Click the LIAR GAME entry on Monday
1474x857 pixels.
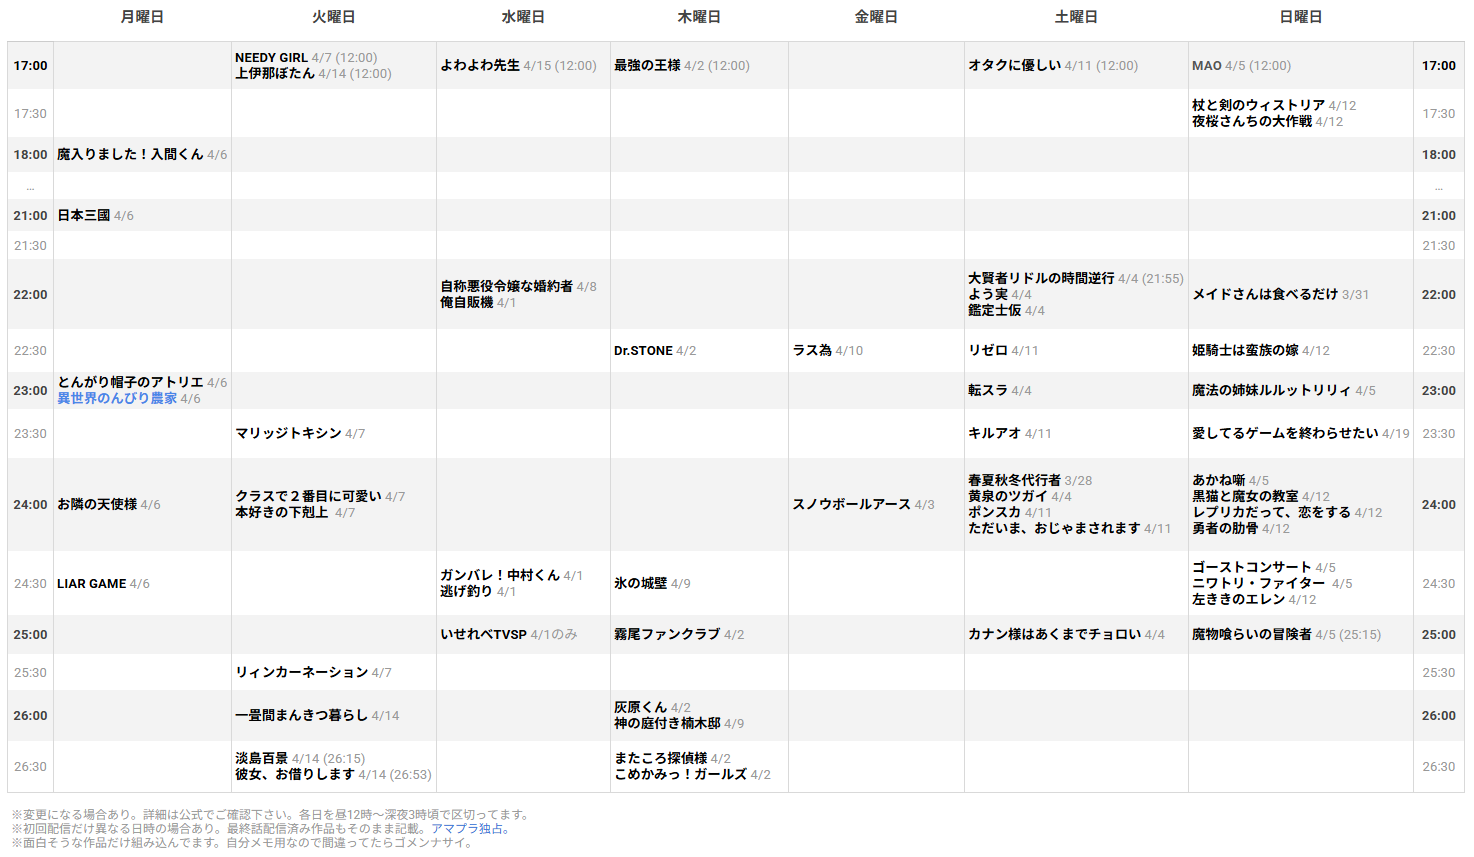coord(92,584)
